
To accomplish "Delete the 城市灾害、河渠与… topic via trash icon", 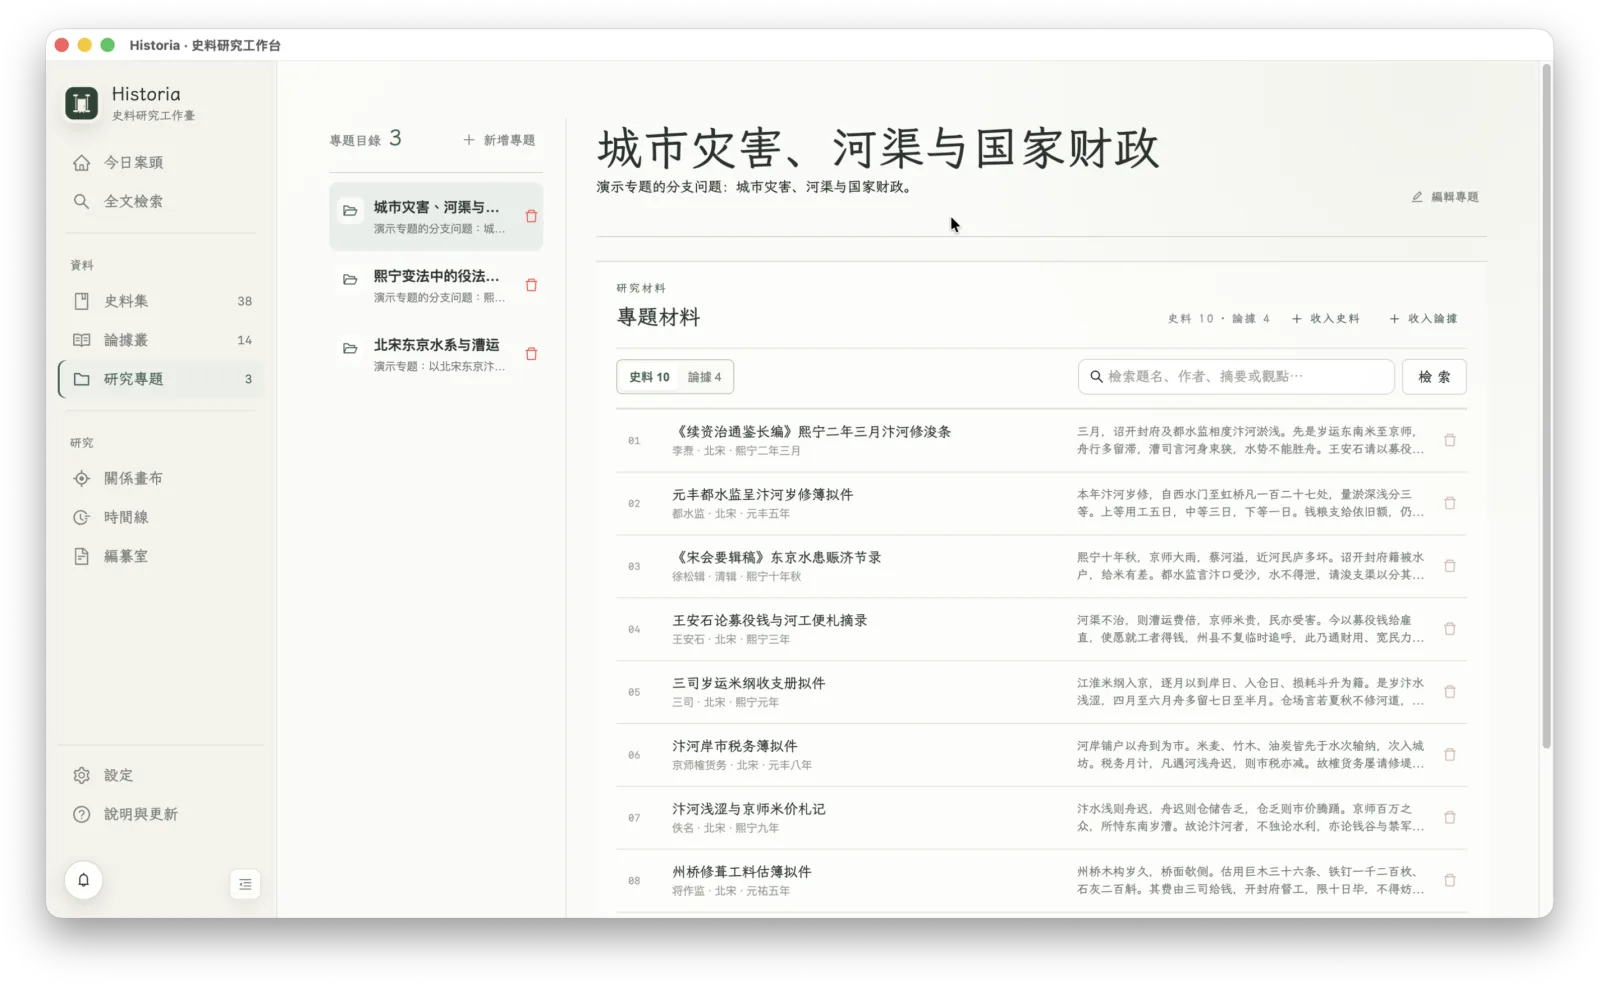I will pyautogui.click(x=531, y=216).
